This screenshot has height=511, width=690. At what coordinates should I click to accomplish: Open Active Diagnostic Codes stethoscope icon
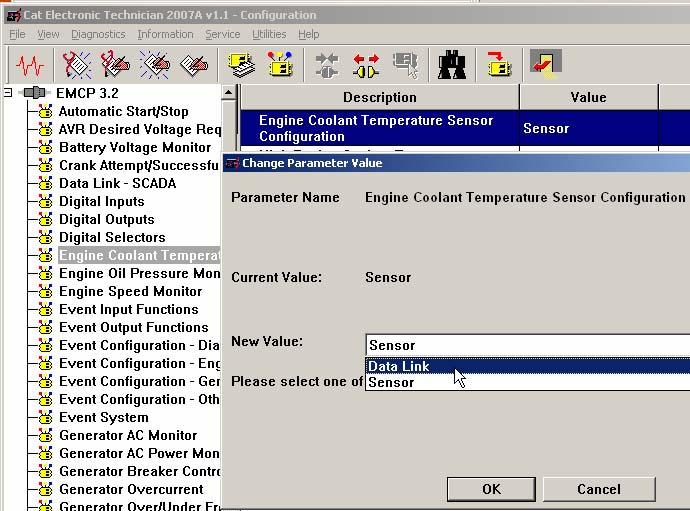pos(76,65)
